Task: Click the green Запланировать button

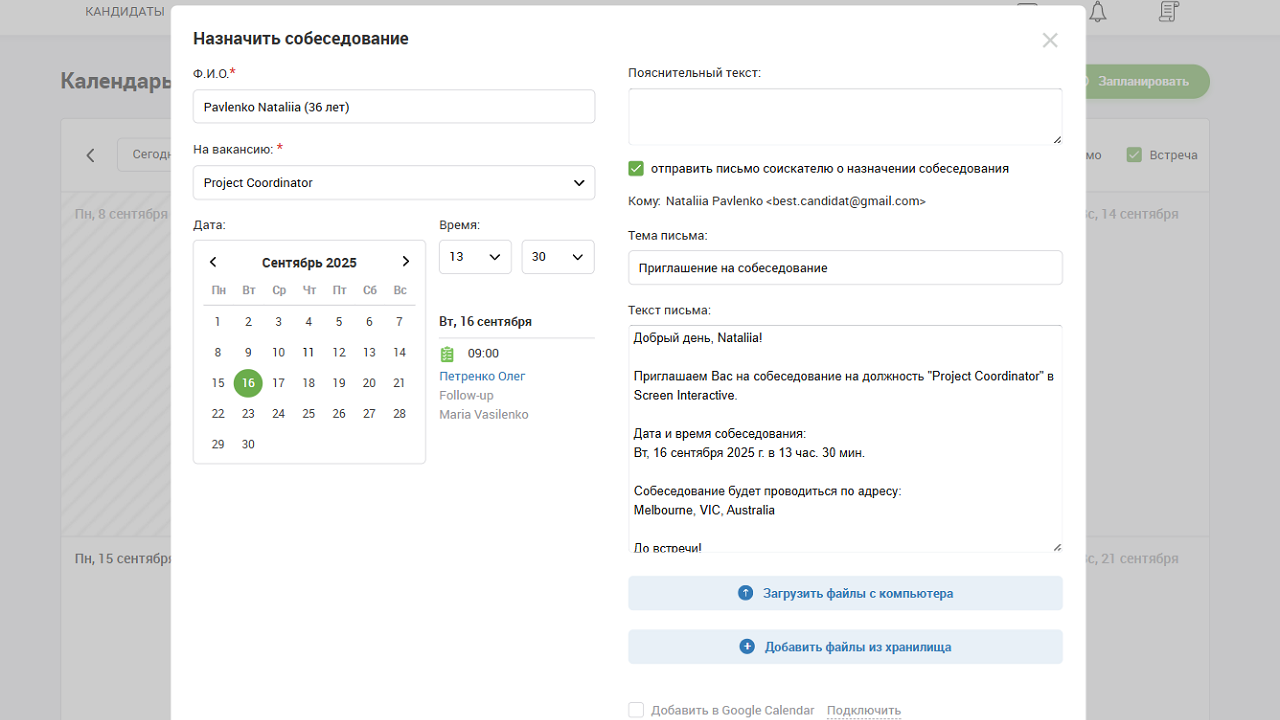Action: tap(1145, 81)
